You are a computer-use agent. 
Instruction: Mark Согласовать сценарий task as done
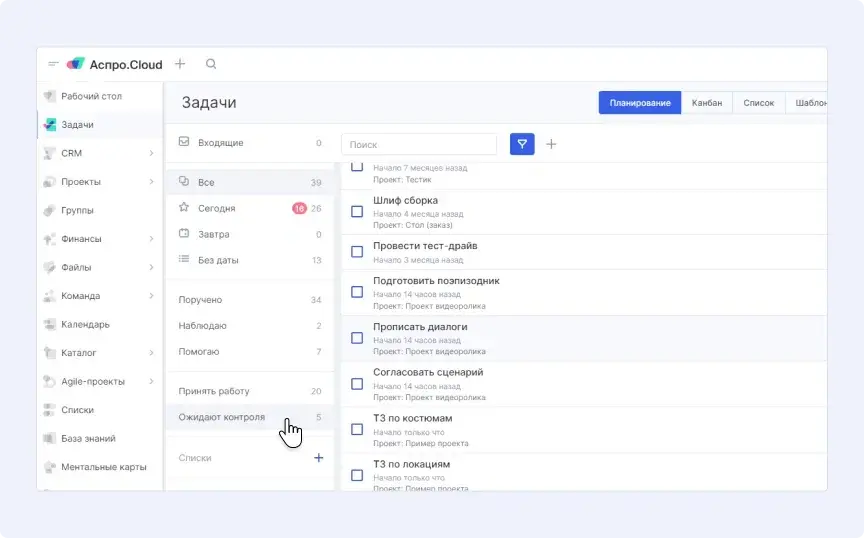[357, 384]
